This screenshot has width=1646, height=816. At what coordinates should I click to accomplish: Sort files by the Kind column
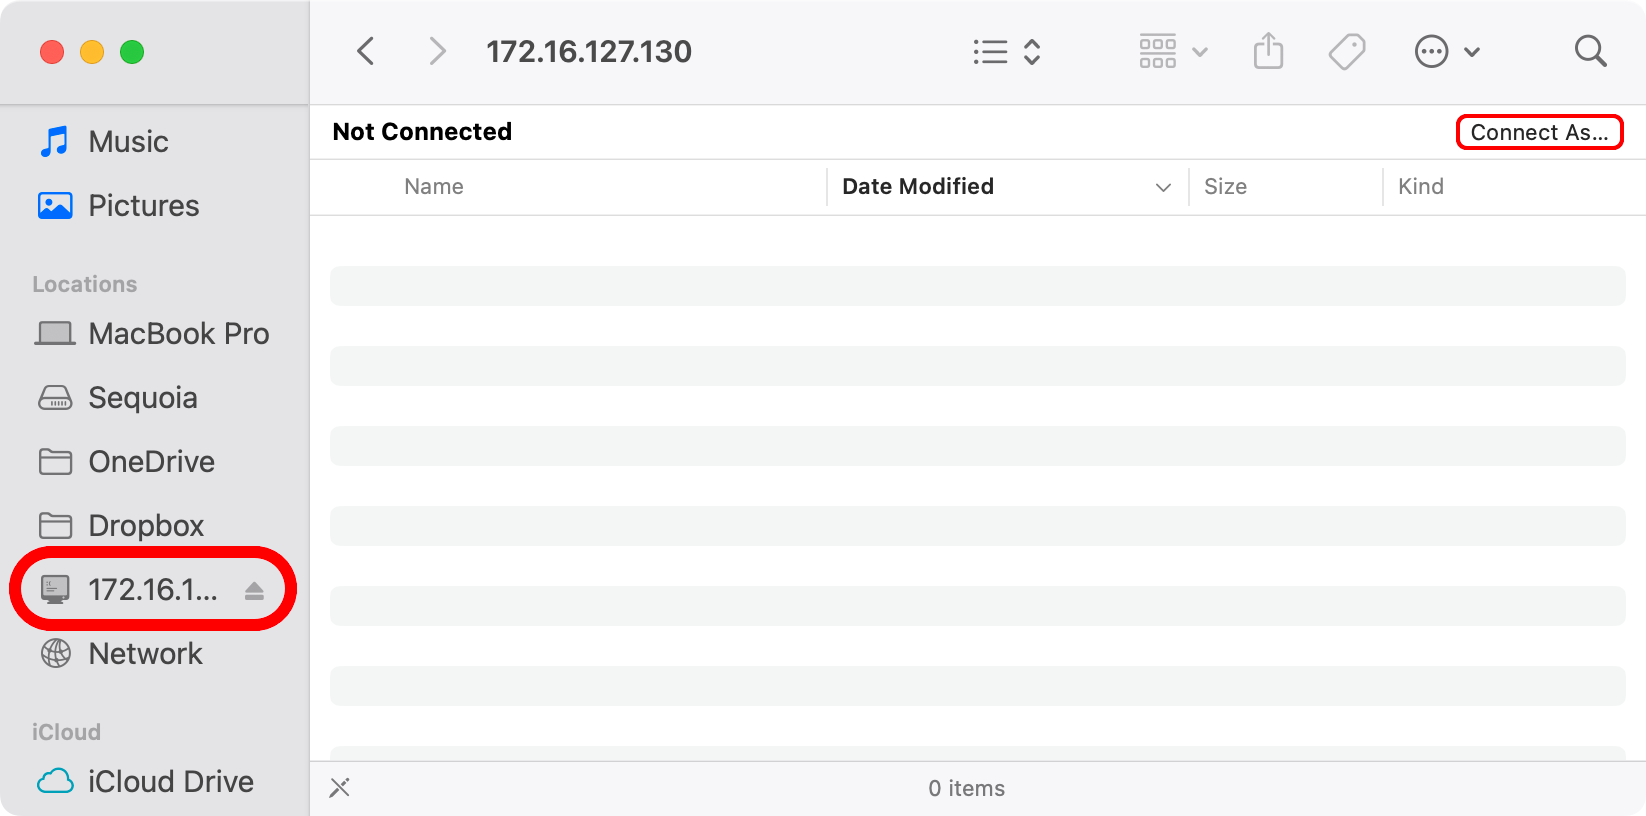point(1420,186)
